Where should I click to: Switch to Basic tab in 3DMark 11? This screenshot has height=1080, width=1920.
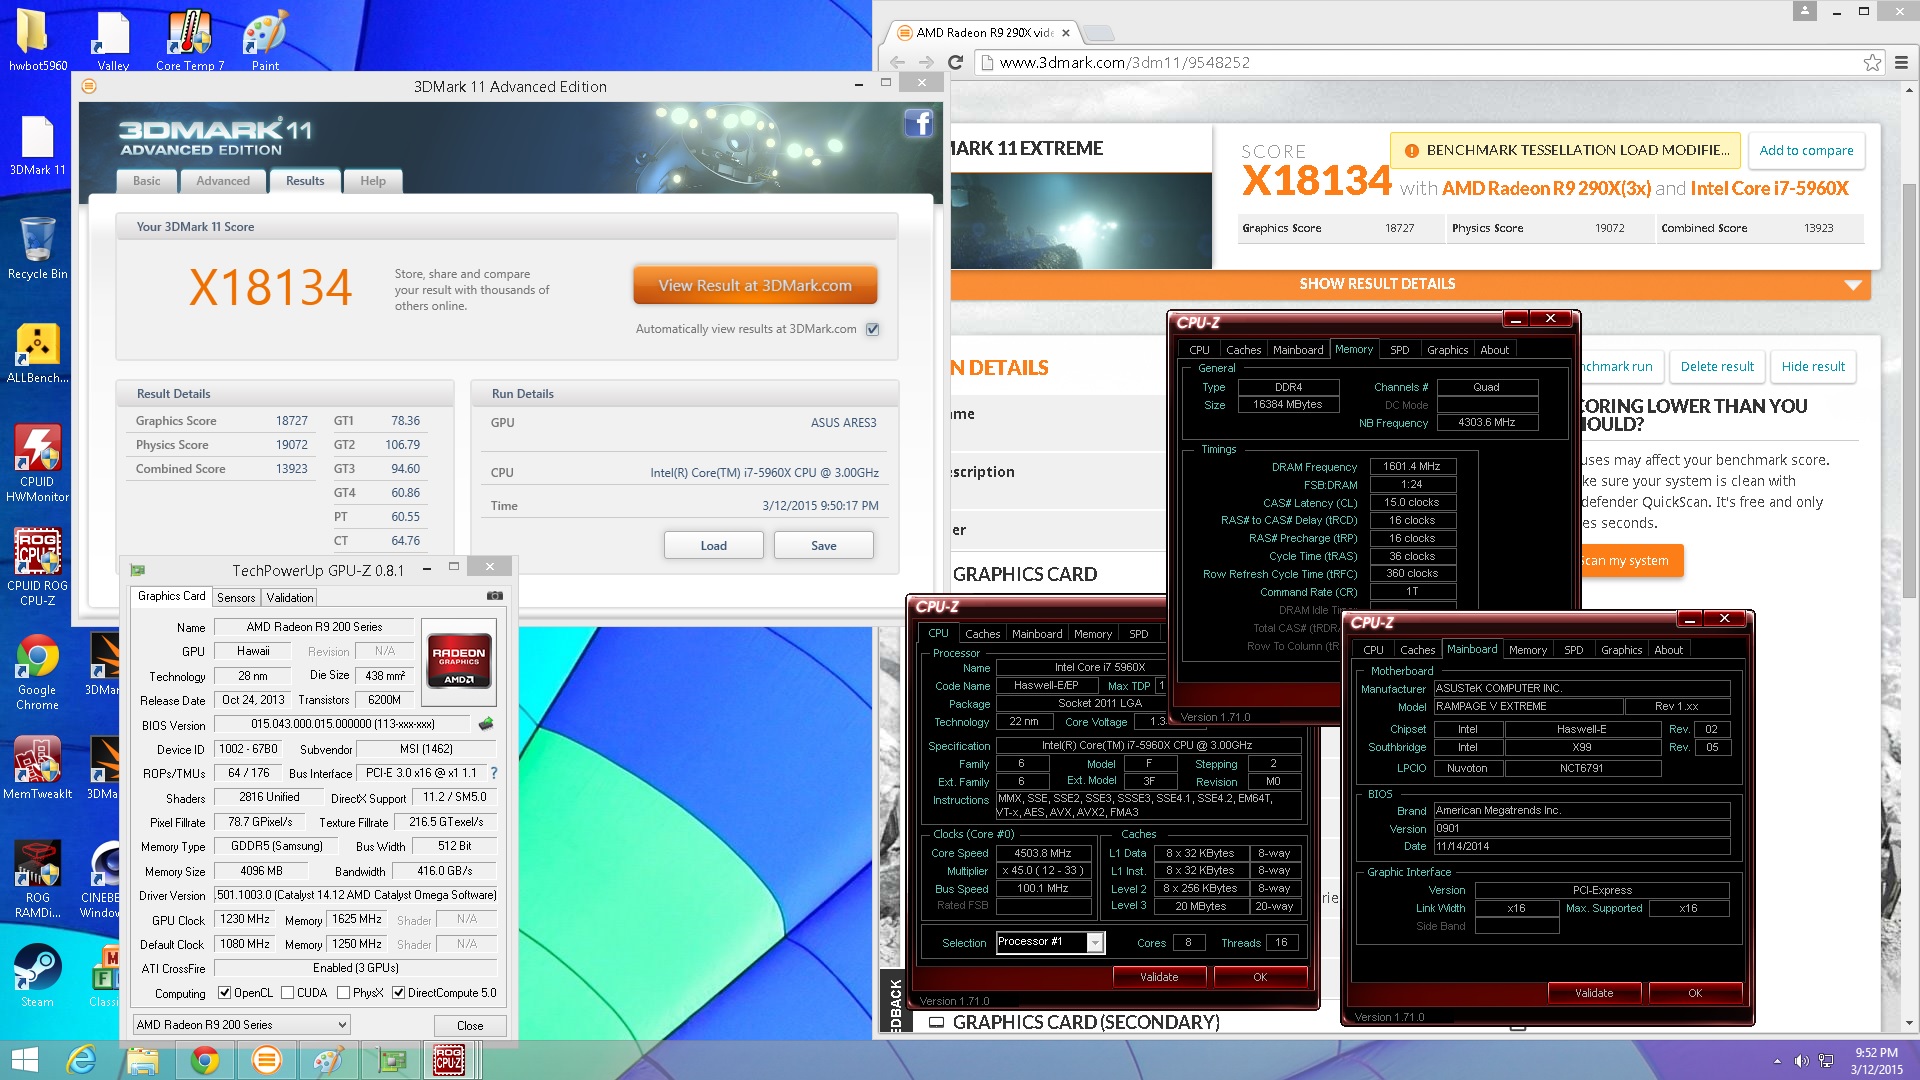pos(147,181)
